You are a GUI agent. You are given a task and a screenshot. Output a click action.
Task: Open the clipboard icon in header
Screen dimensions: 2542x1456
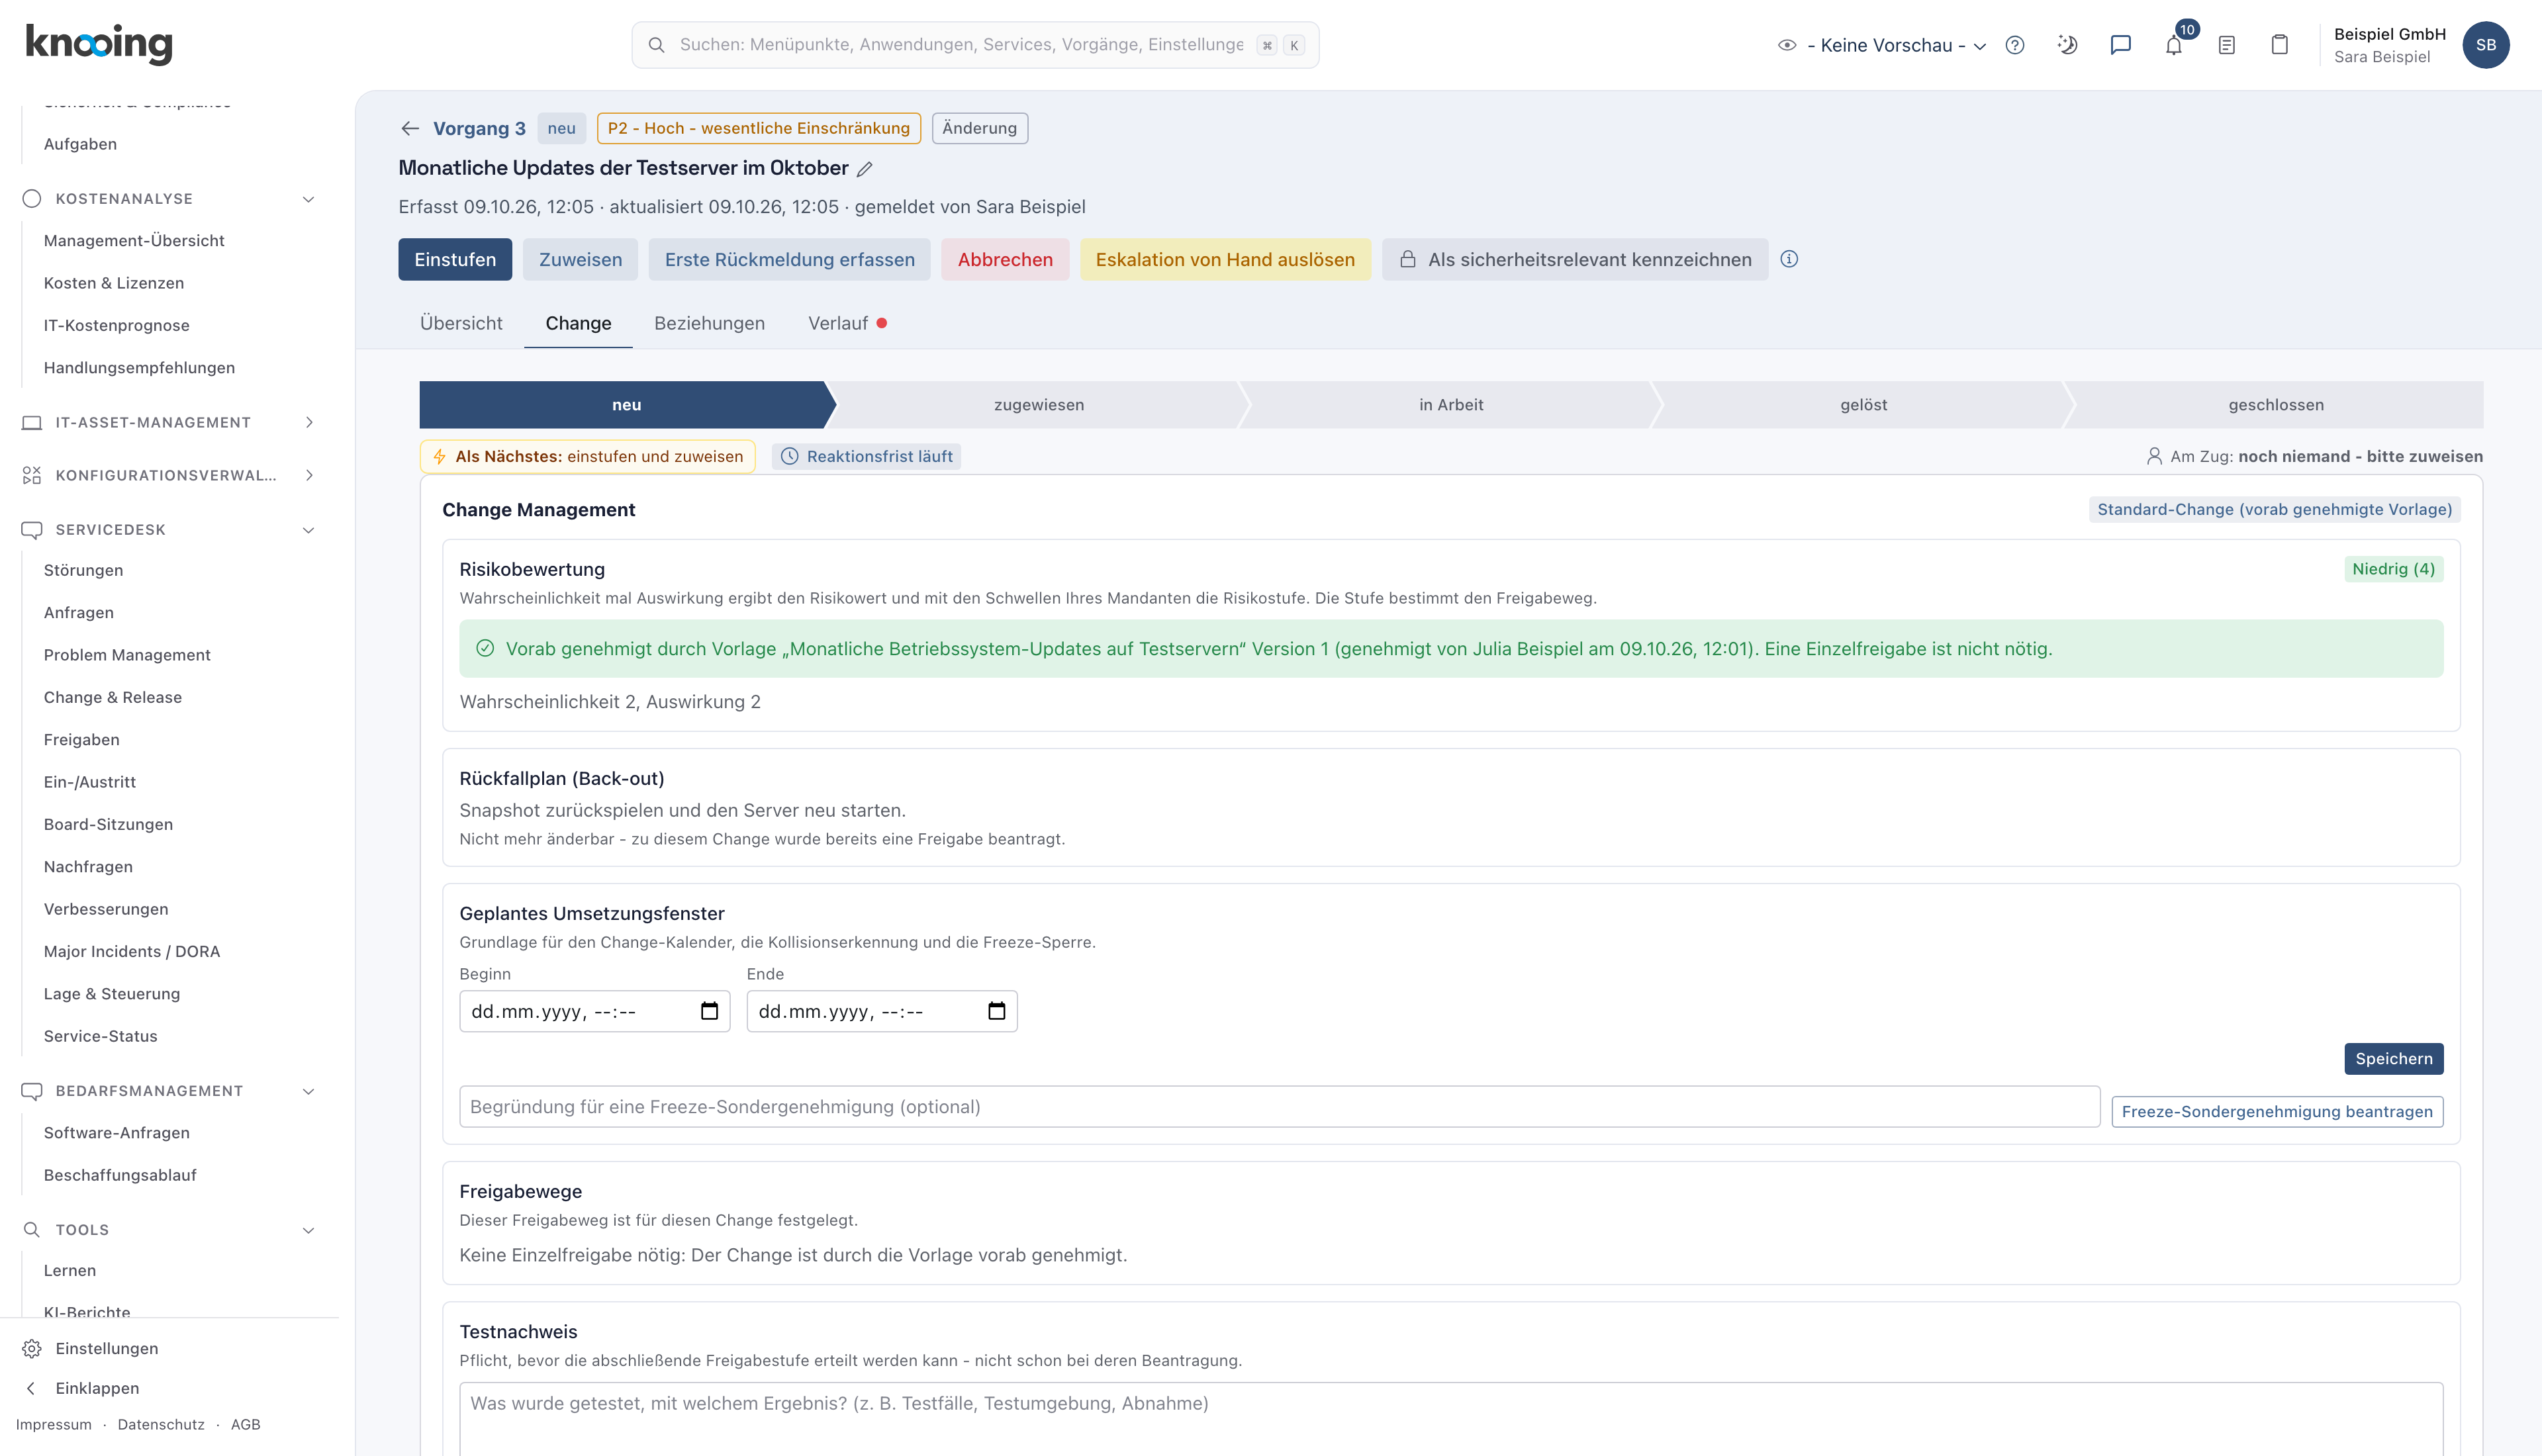(x=2279, y=45)
